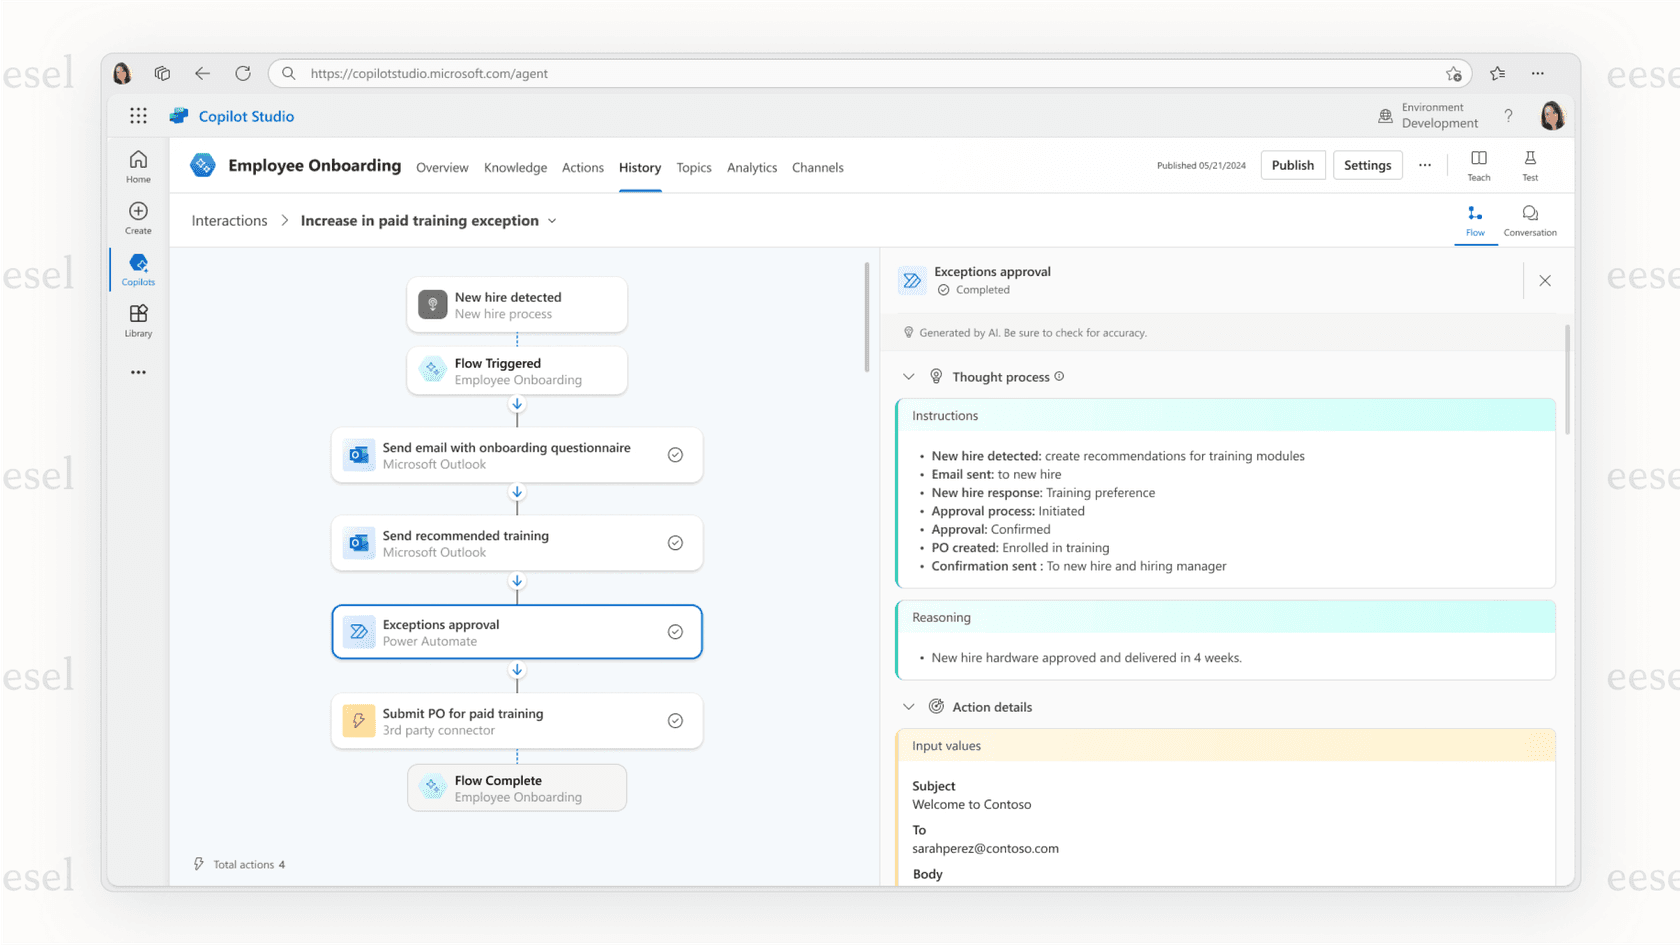The image size is (1680, 945).
Task: Open Interactions breadcrumb link
Action: point(228,220)
